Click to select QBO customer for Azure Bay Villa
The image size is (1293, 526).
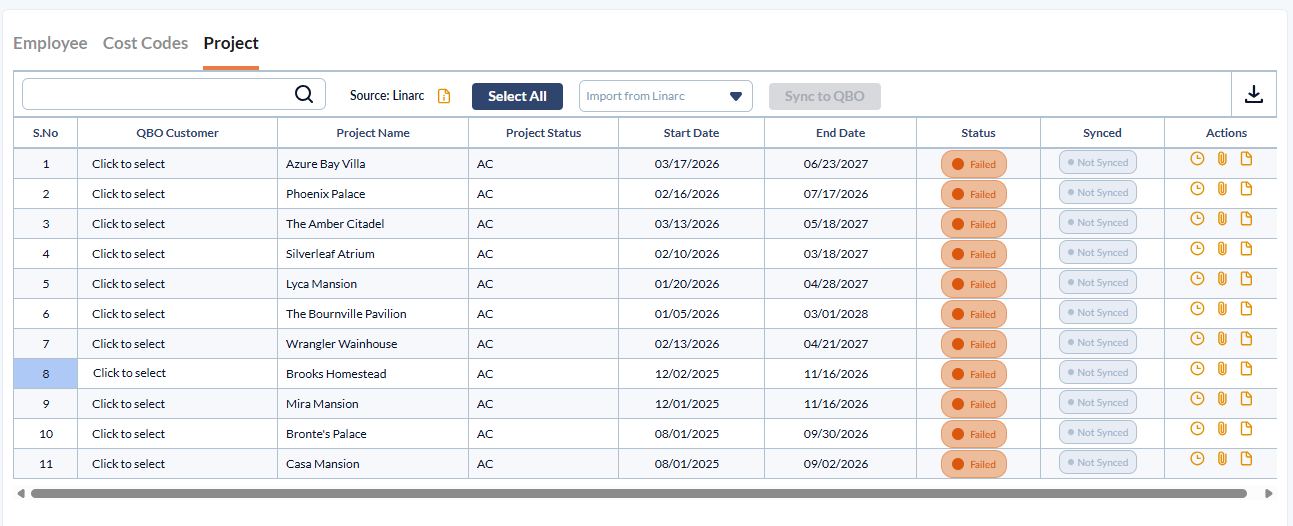pos(129,164)
